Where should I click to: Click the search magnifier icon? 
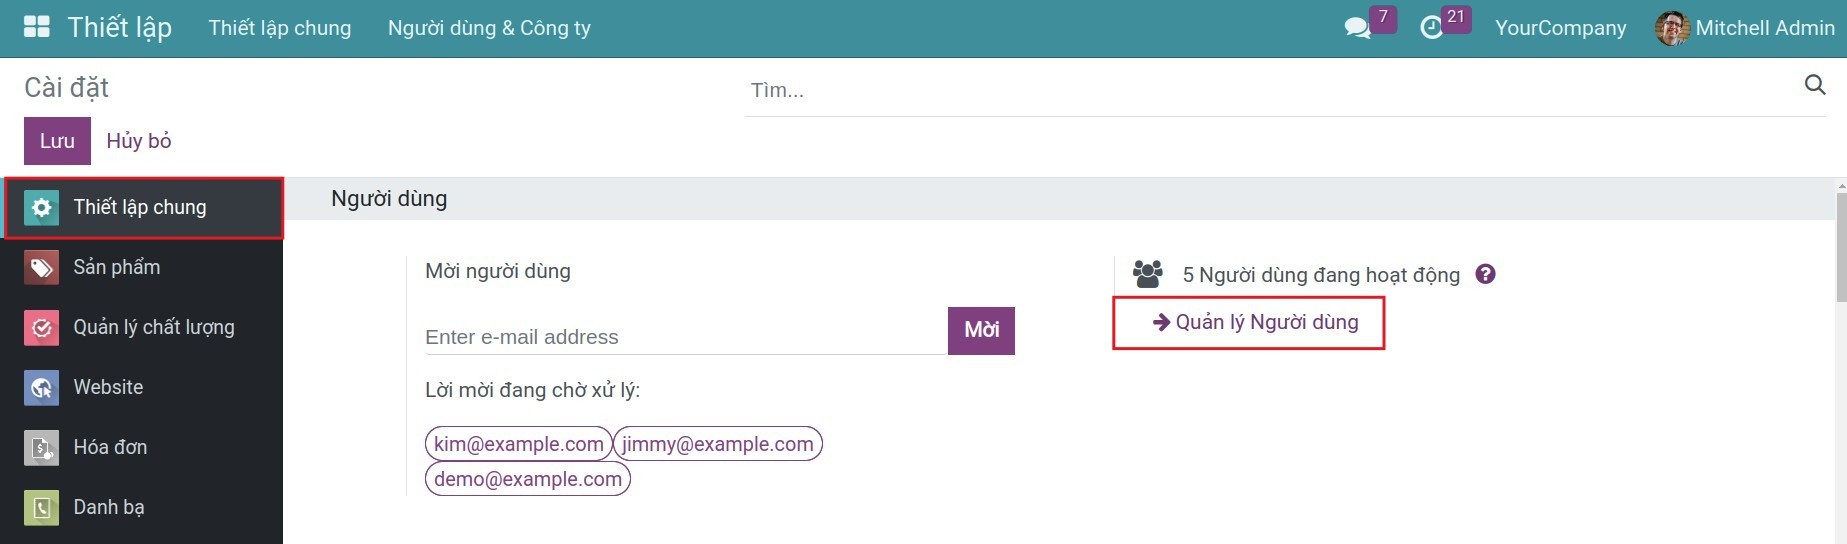(x=1814, y=85)
